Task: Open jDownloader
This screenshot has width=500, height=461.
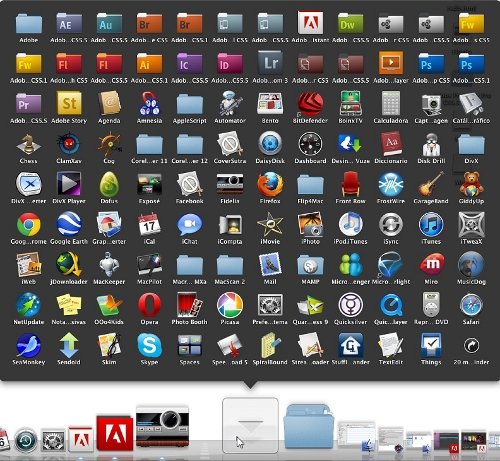Action: point(69,265)
